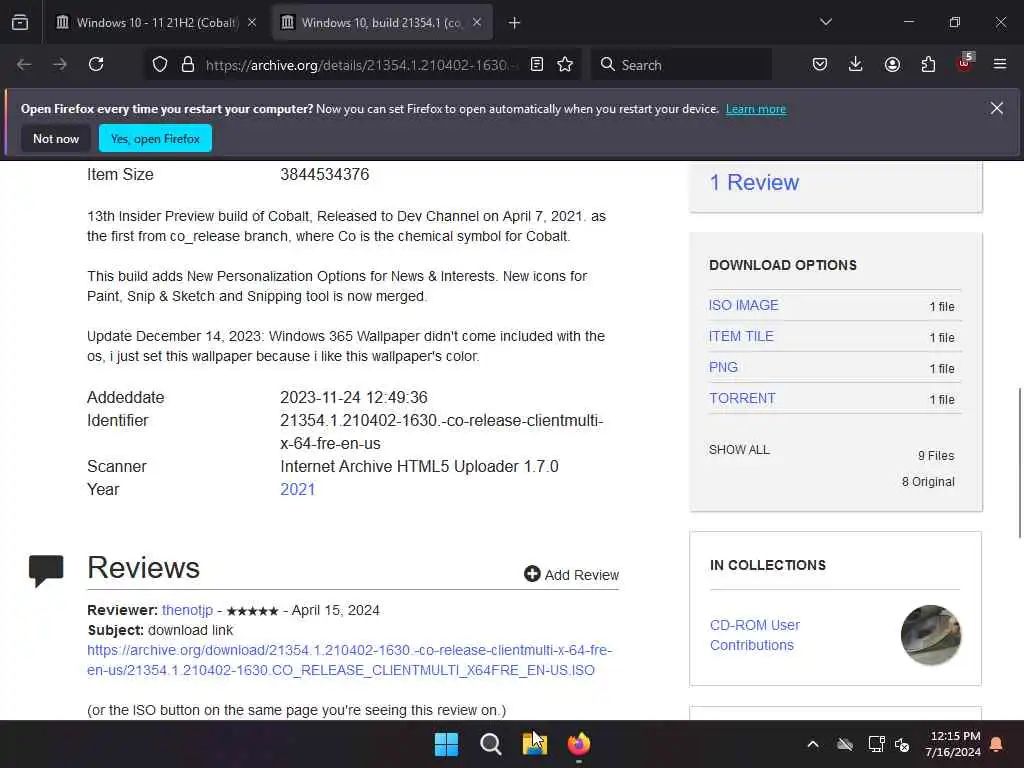Save page to Pocket icon
This screenshot has height=768, width=1024.
820,65
